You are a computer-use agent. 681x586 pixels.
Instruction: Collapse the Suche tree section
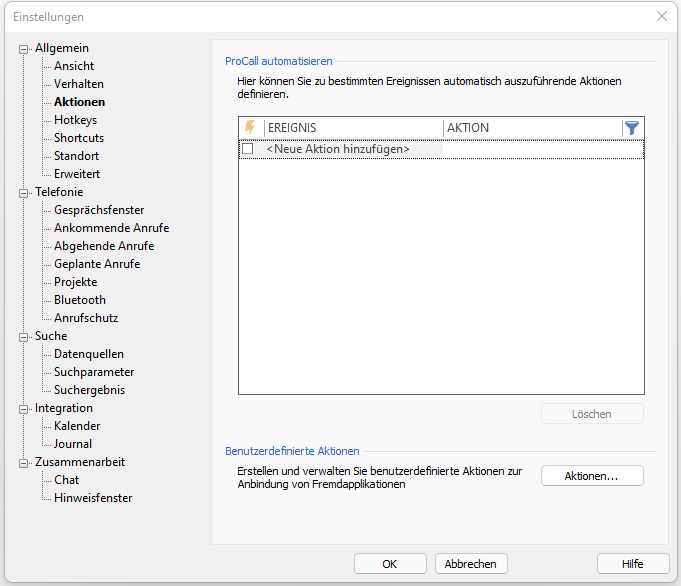25,336
